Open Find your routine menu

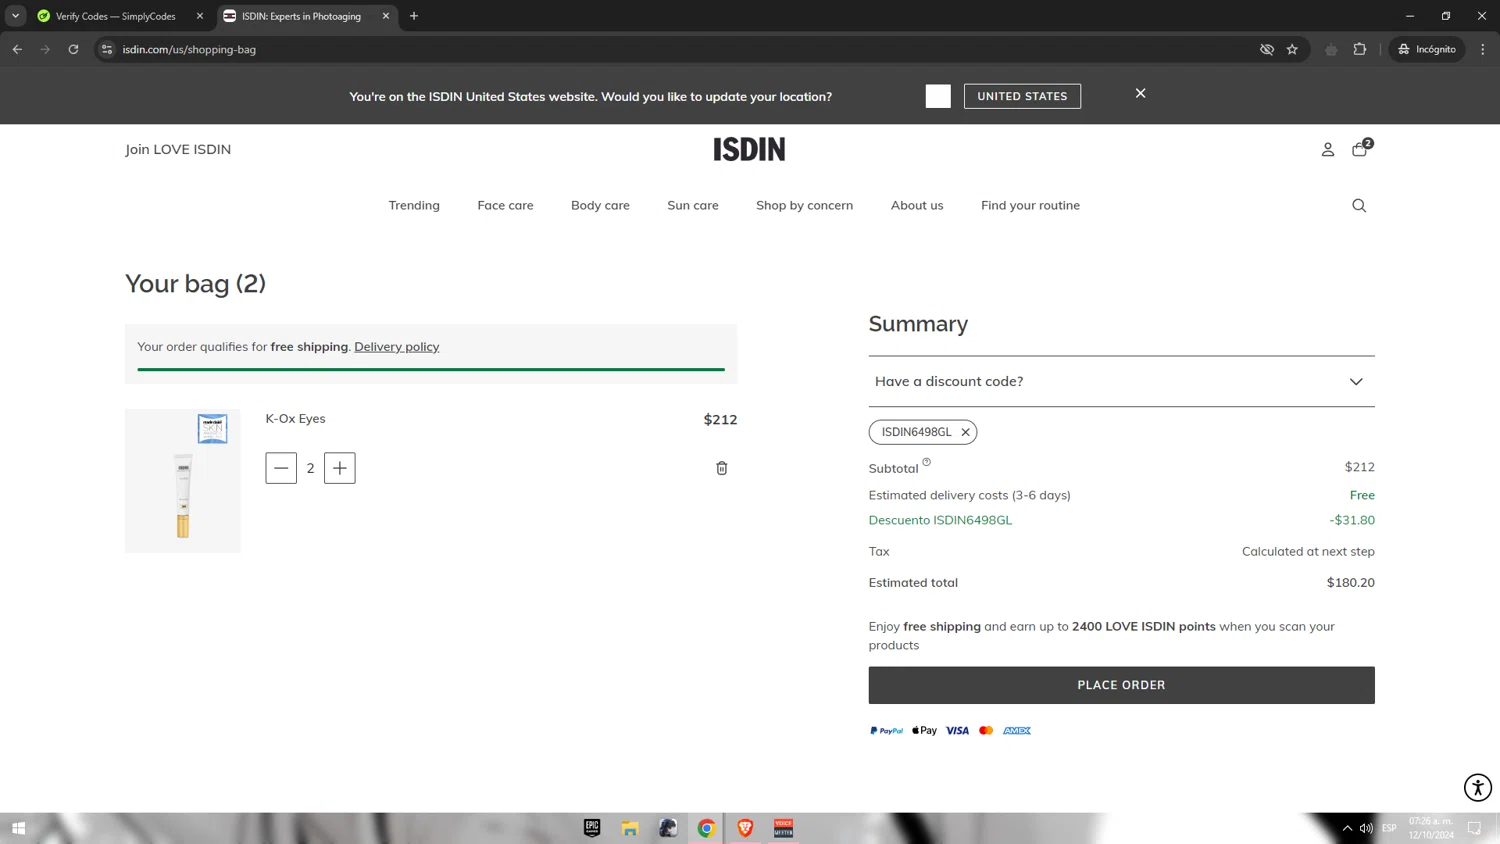pos(1030,205)
